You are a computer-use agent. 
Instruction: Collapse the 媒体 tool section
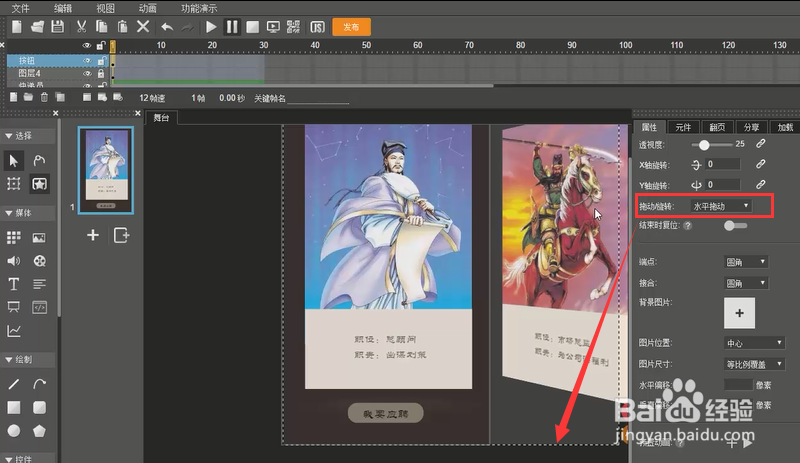coord(9,213)
